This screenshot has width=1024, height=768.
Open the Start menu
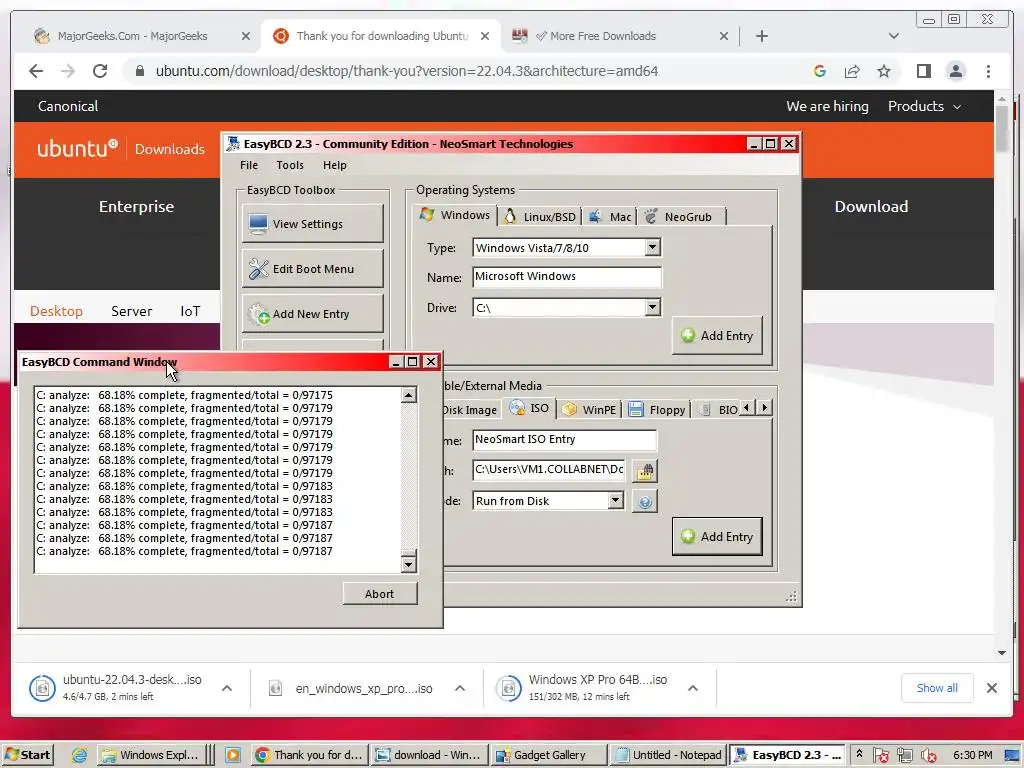(27, 755)
